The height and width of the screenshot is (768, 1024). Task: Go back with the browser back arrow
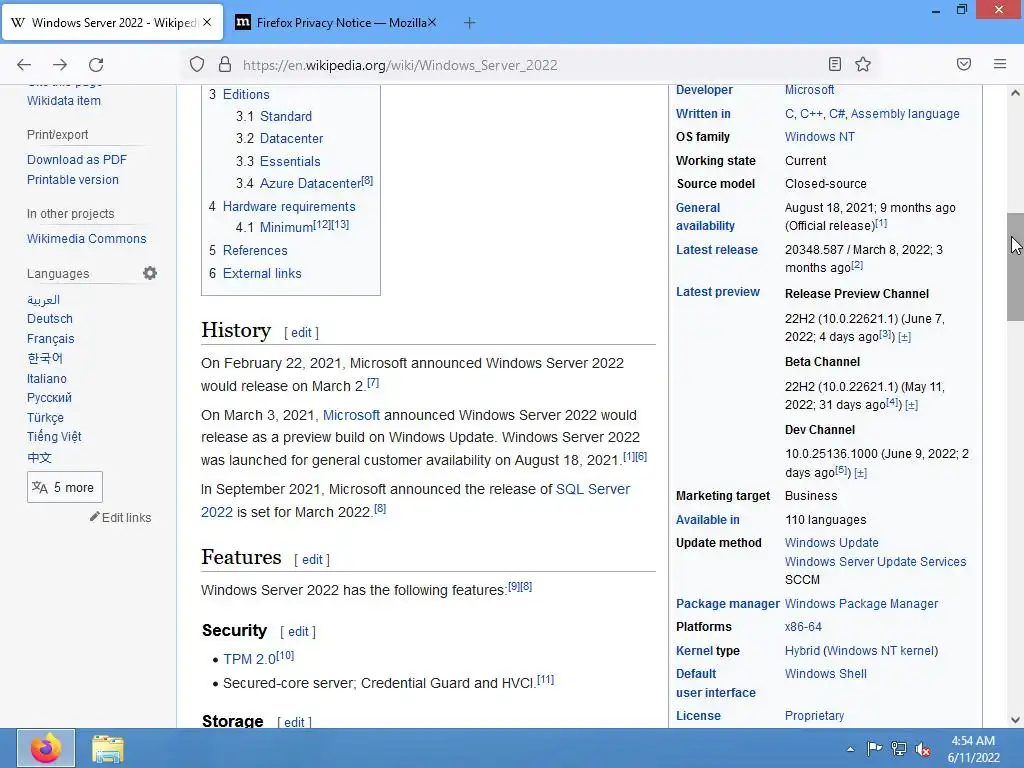(24, 65)
